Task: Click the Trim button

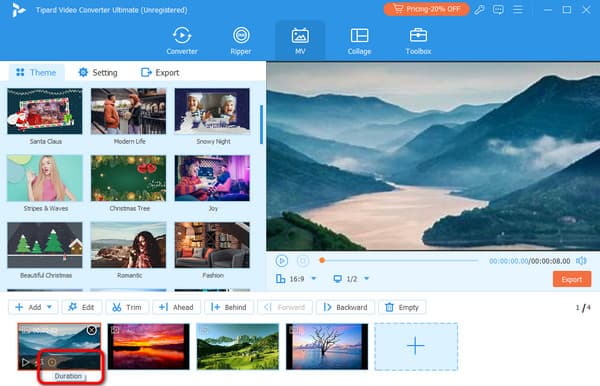Action: coord(127,307)
